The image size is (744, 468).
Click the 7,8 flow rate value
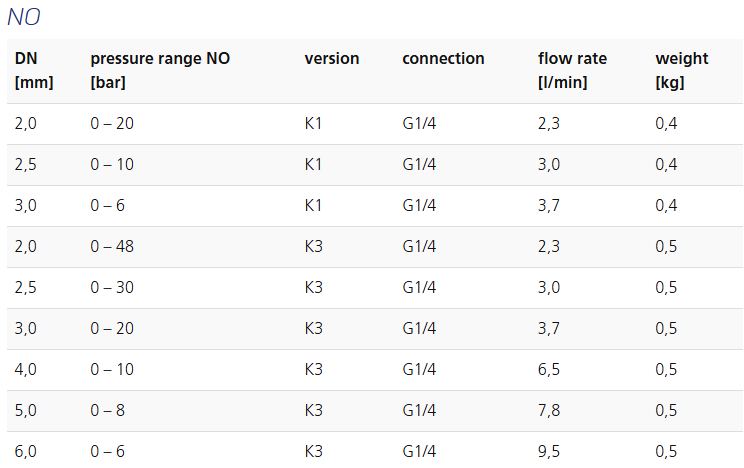click(549, 410)
